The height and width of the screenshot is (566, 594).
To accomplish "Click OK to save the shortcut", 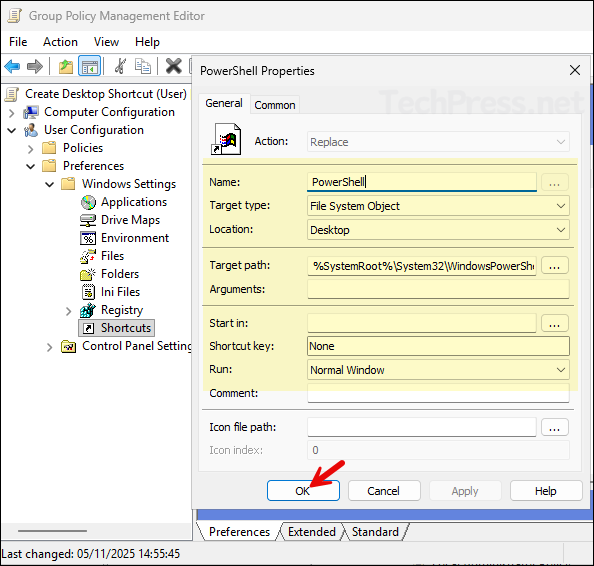I will pyautogui.click(x=303, y=491).
